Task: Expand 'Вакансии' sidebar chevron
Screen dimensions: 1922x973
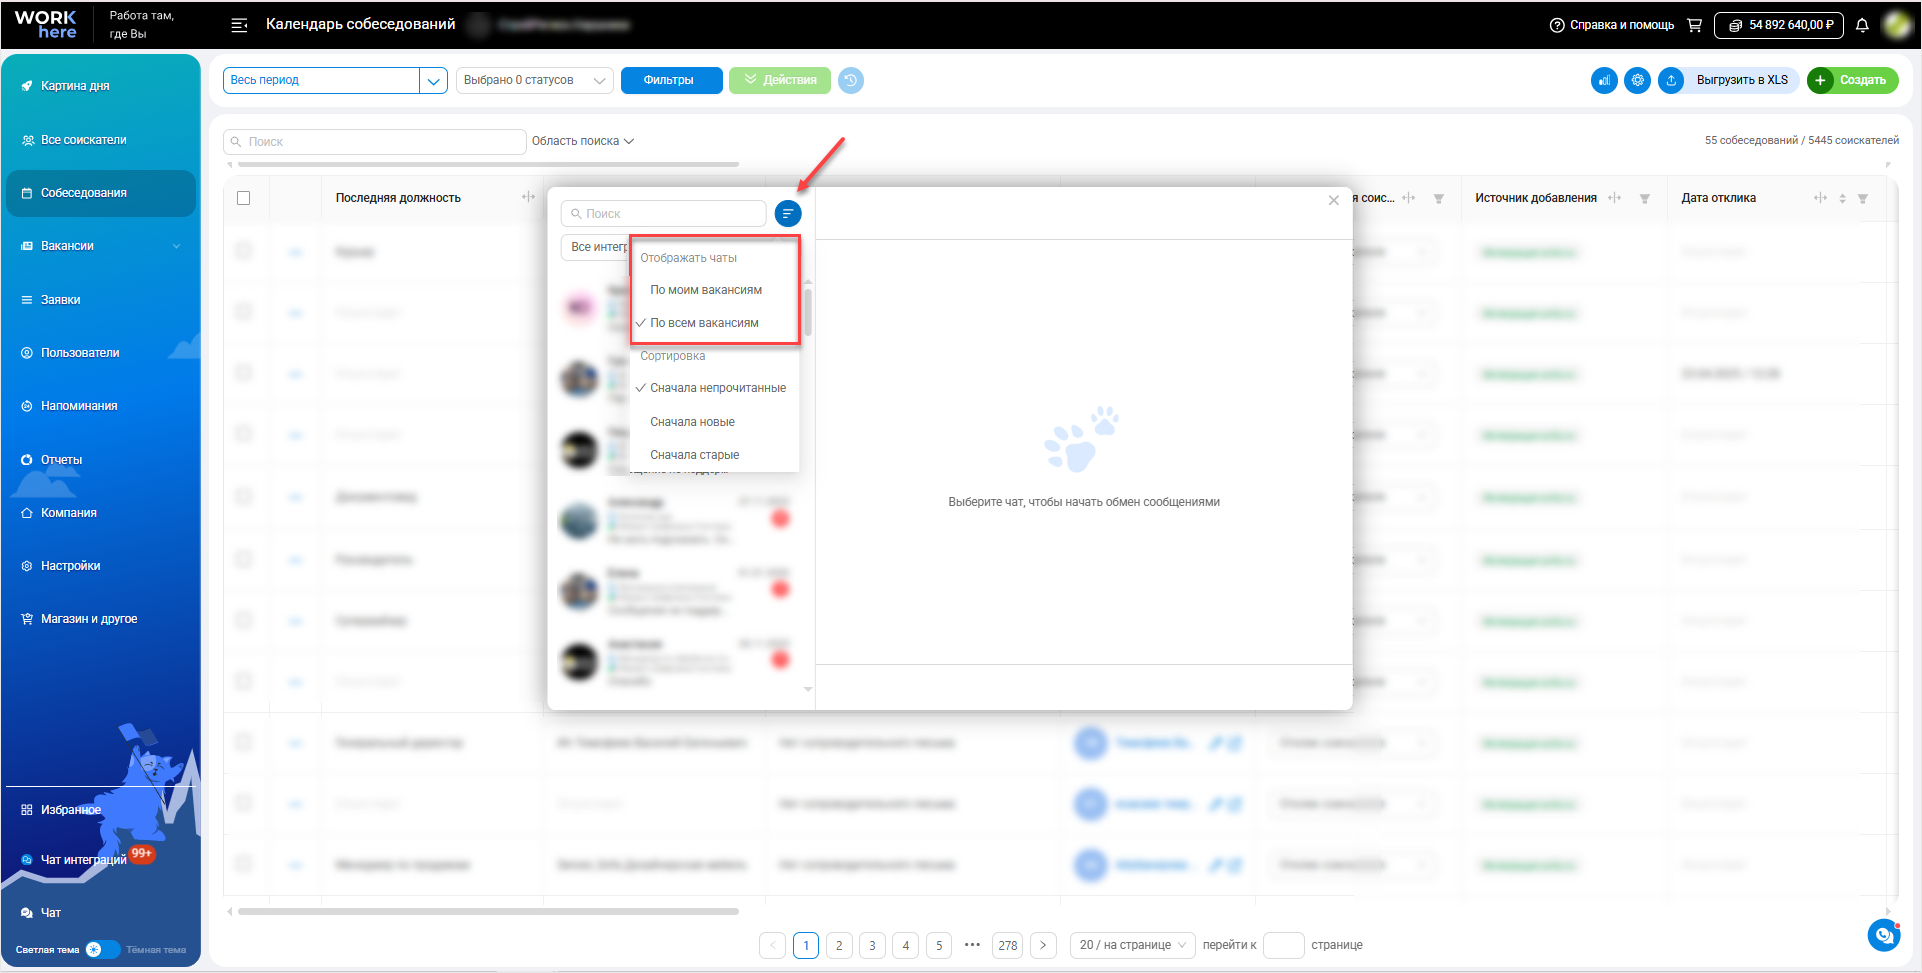Action: tap(177, 246)
